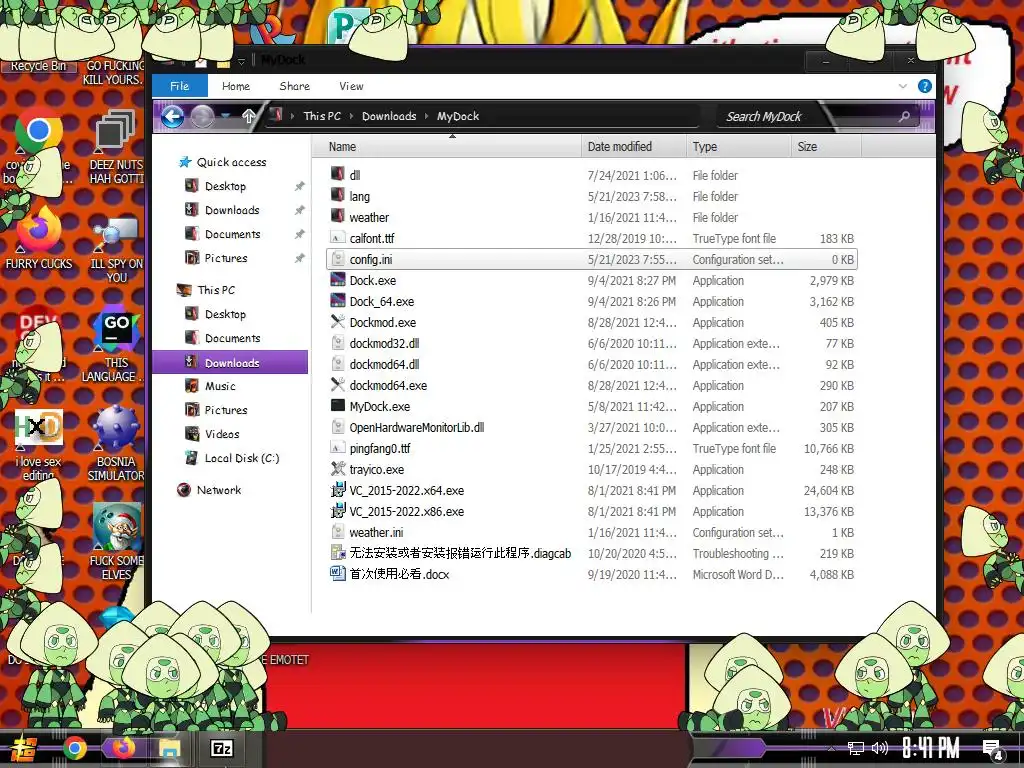The height and width of the screenshot is (768, 1024).
Task: Expand ribbon with chevron near help icon
Action: pyautogui.click(x=903, y=86)
